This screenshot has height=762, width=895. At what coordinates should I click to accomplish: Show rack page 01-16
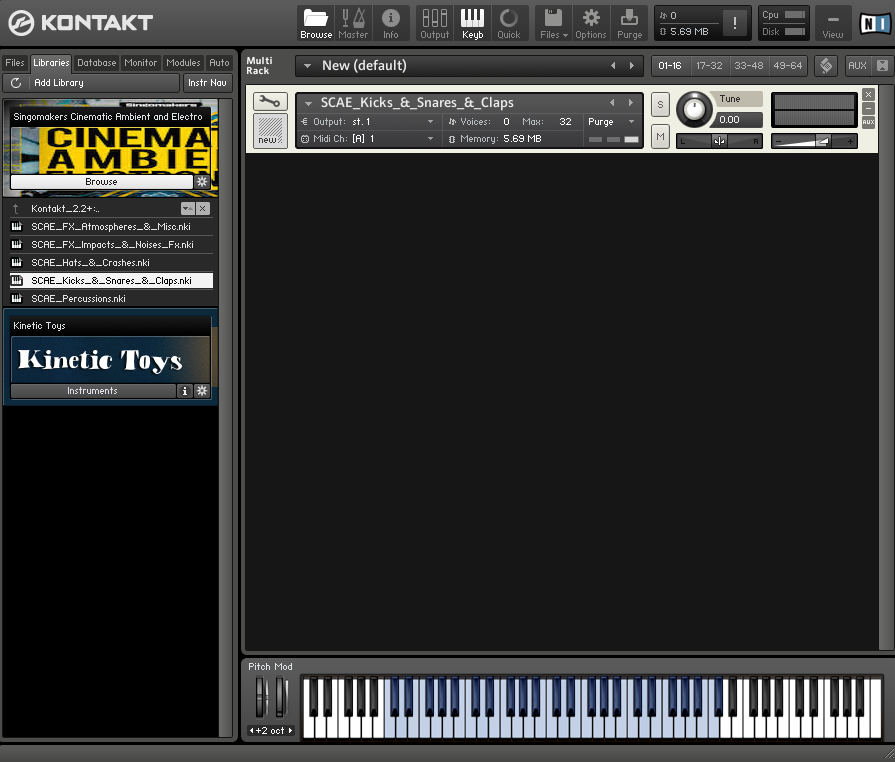point(670,66)
